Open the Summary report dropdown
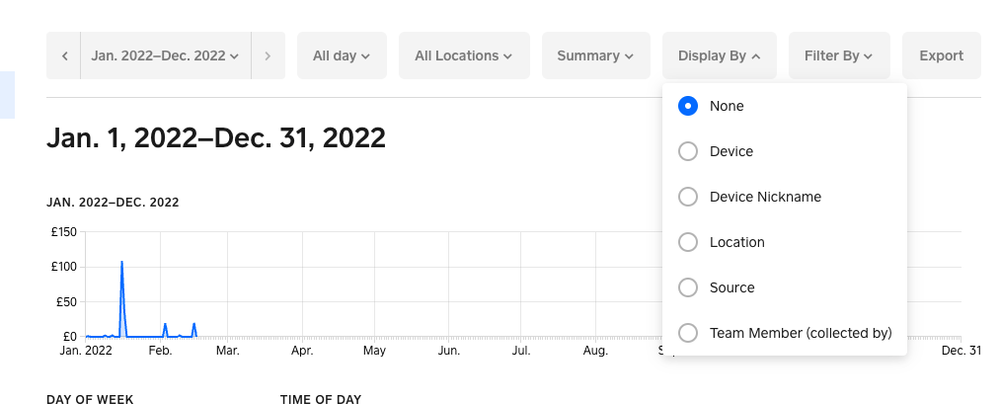This screenshot has width=999, height=416. [x=595, y=56]
